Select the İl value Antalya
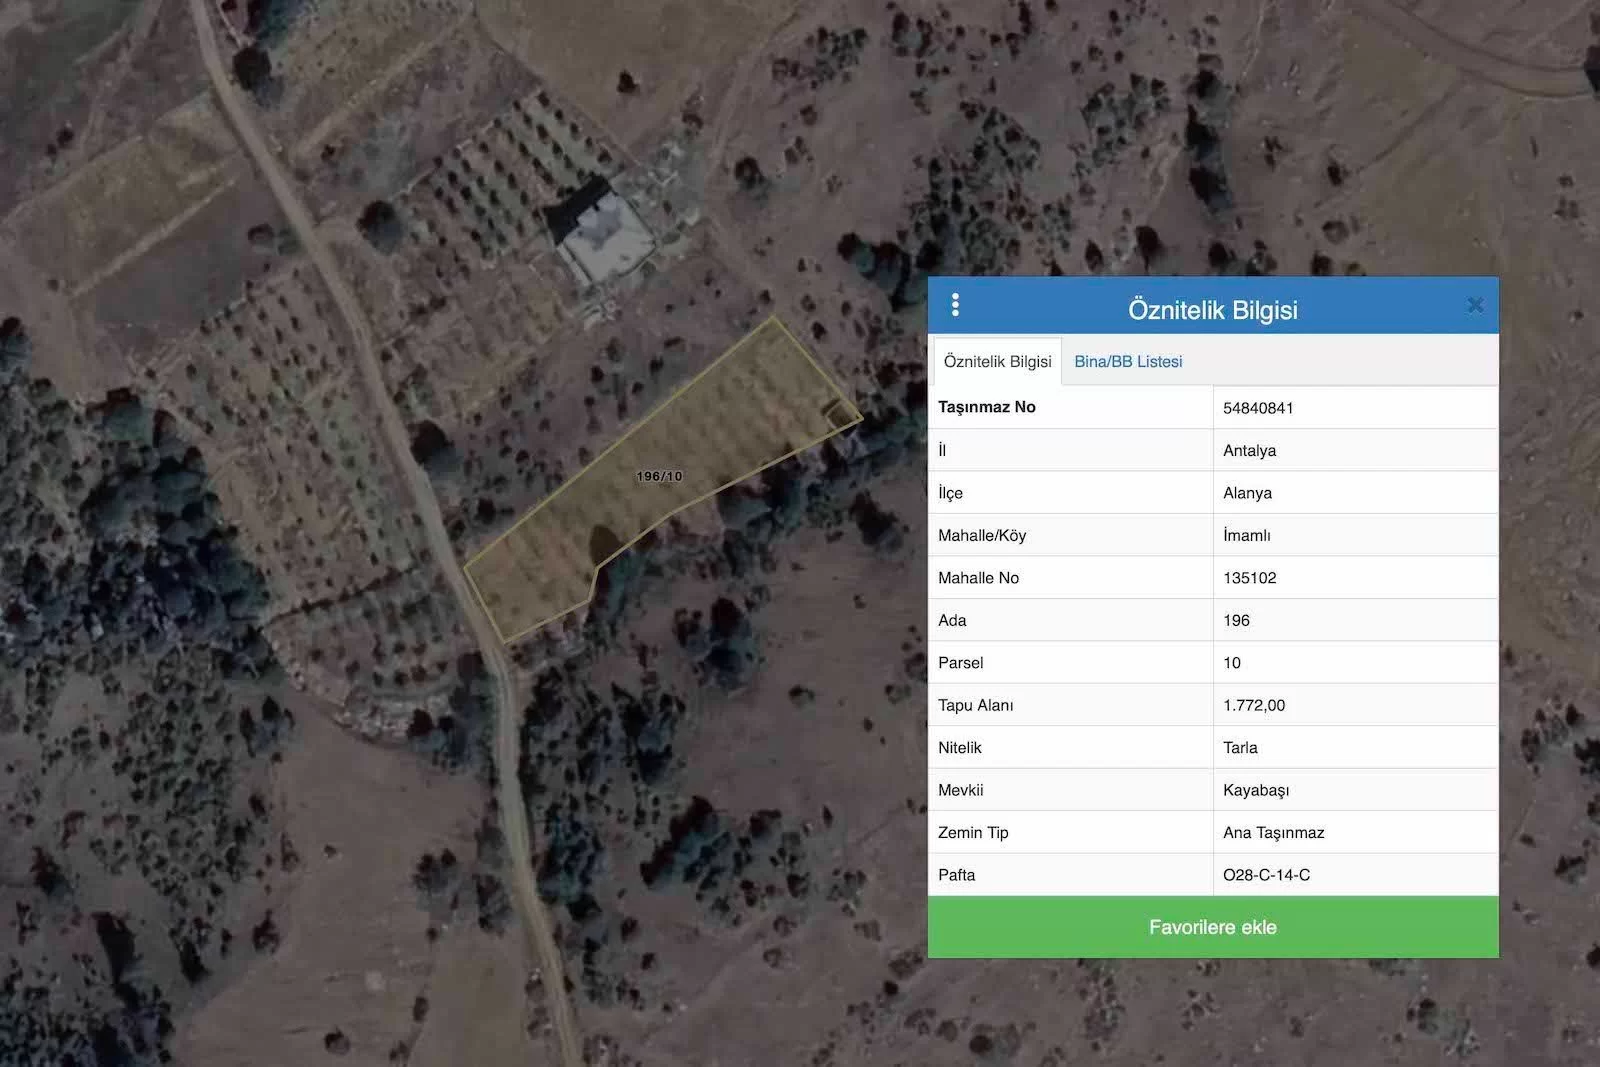The image size is (1600, 1067). click(x=1249, y=450)
